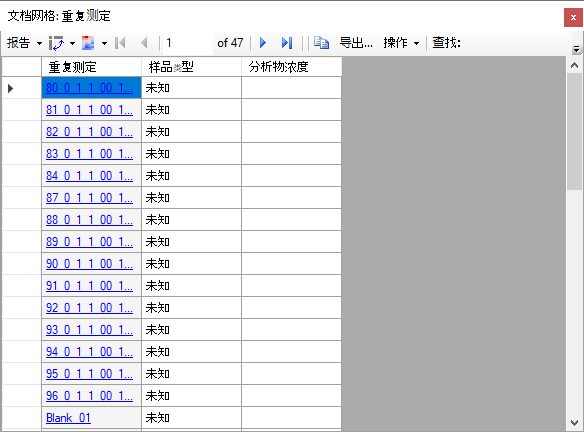This screenshot has height=432, width=584.
Task: Click the 分析物浓度 column header
Action: [291, 67]
